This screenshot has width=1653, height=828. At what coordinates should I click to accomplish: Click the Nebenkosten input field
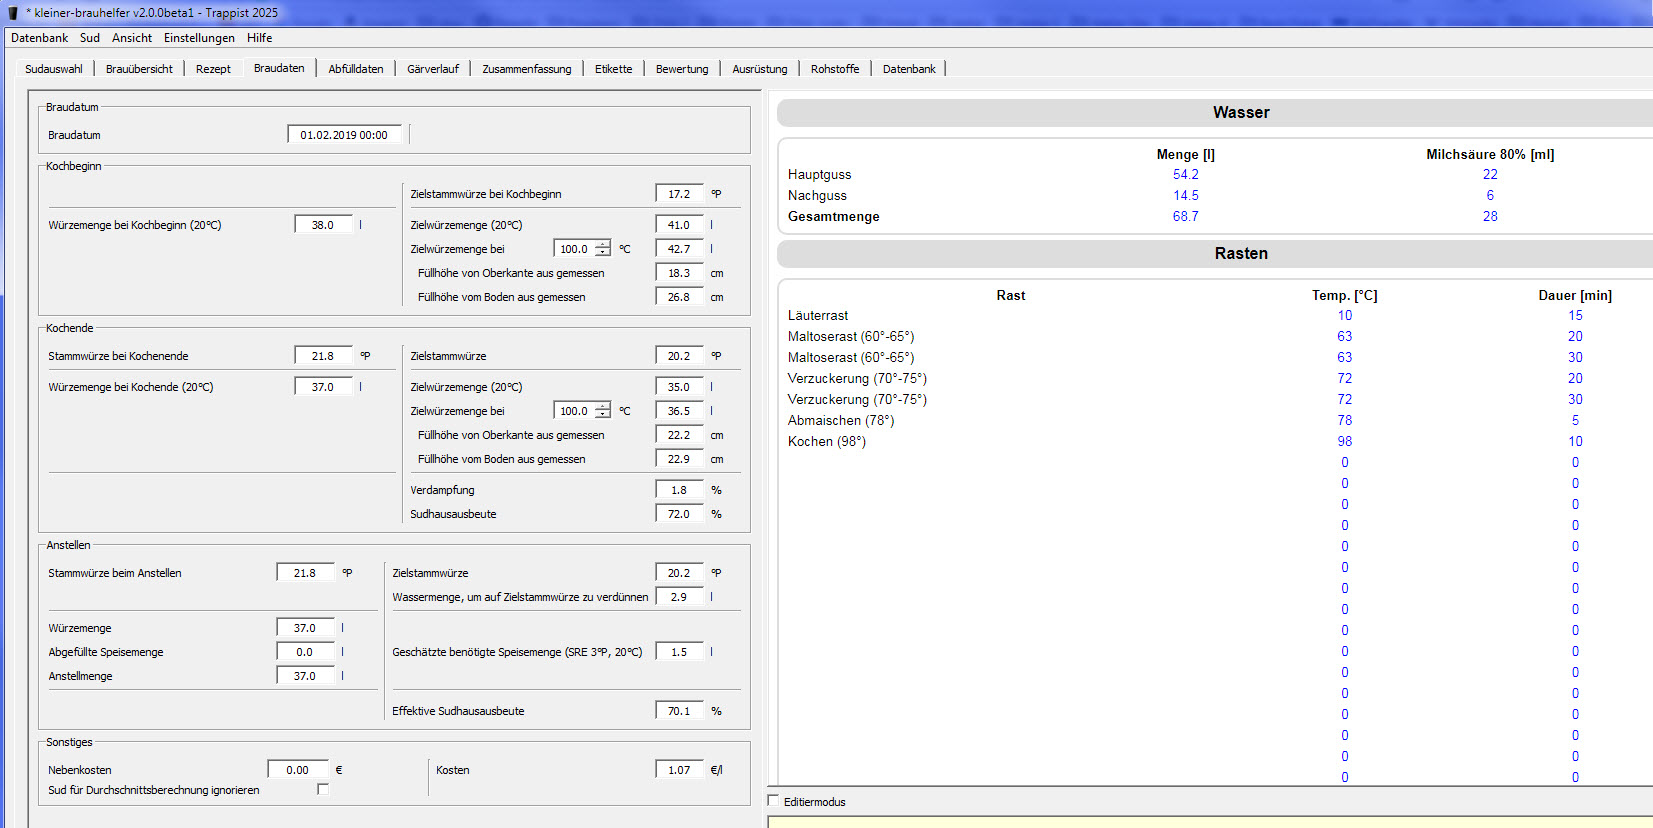click(x=297, y=770)
